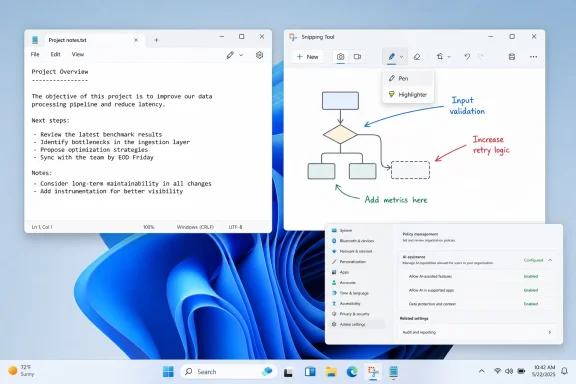
Task: Click the taskbar Search box
Action: click(x=229, y=372)
